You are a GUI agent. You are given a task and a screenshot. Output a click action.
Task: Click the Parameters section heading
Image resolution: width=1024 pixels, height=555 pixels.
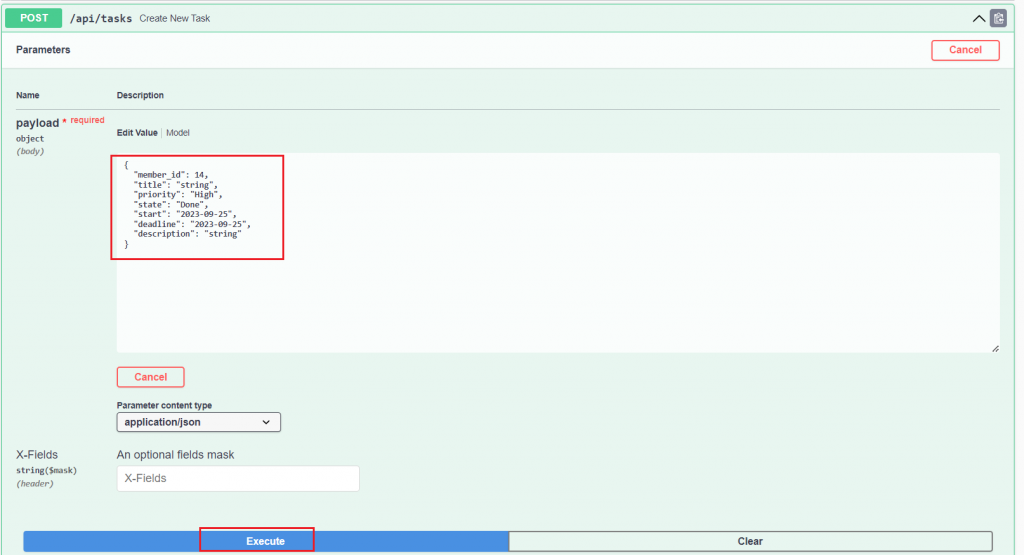pos(43,50)
